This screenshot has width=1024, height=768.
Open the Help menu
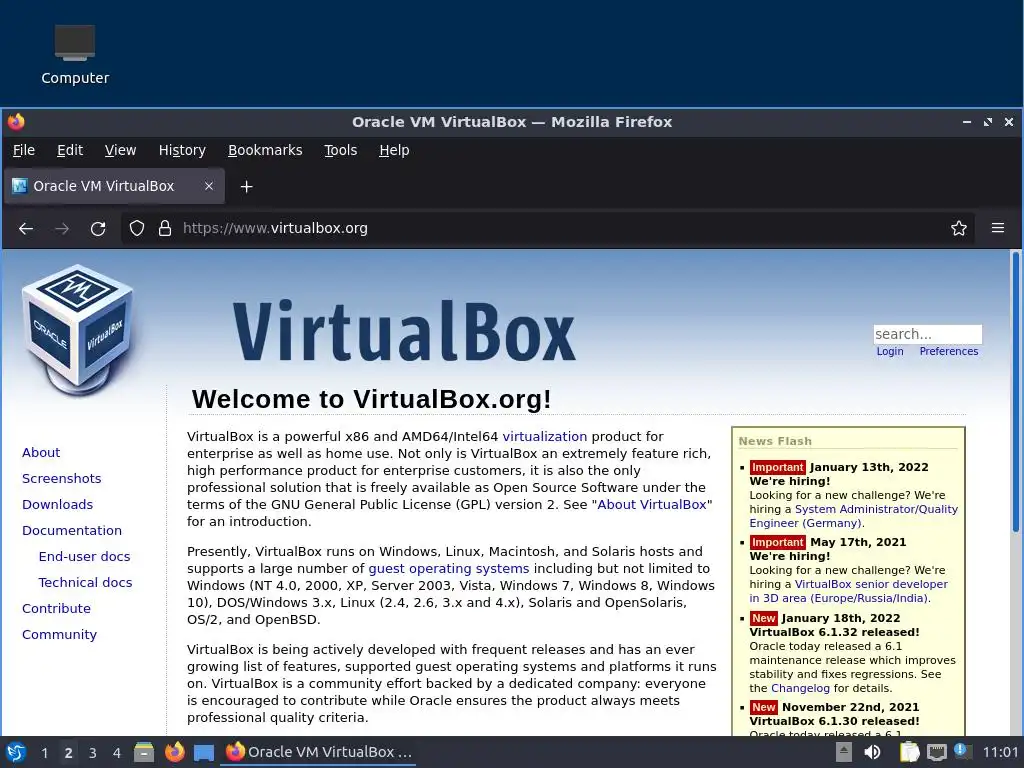(x=394, y=150)
